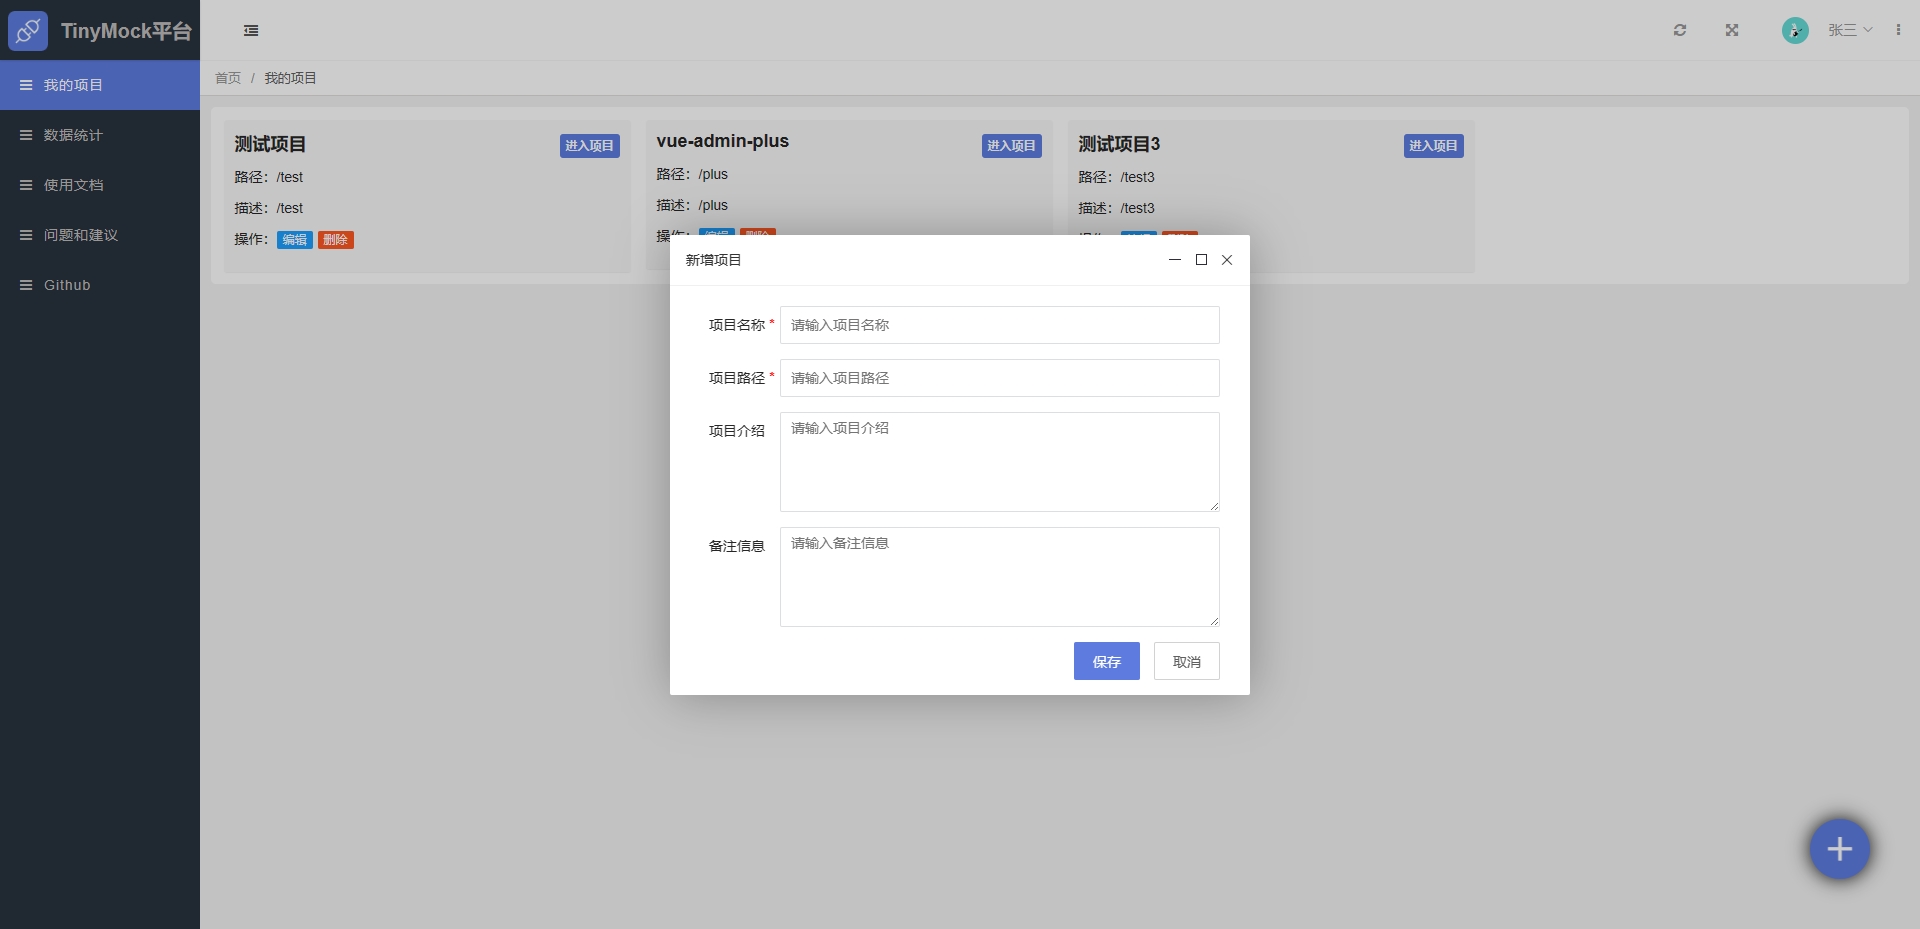
Task: Click the 新增项目 dialog title
Action: tap(713, 260)
